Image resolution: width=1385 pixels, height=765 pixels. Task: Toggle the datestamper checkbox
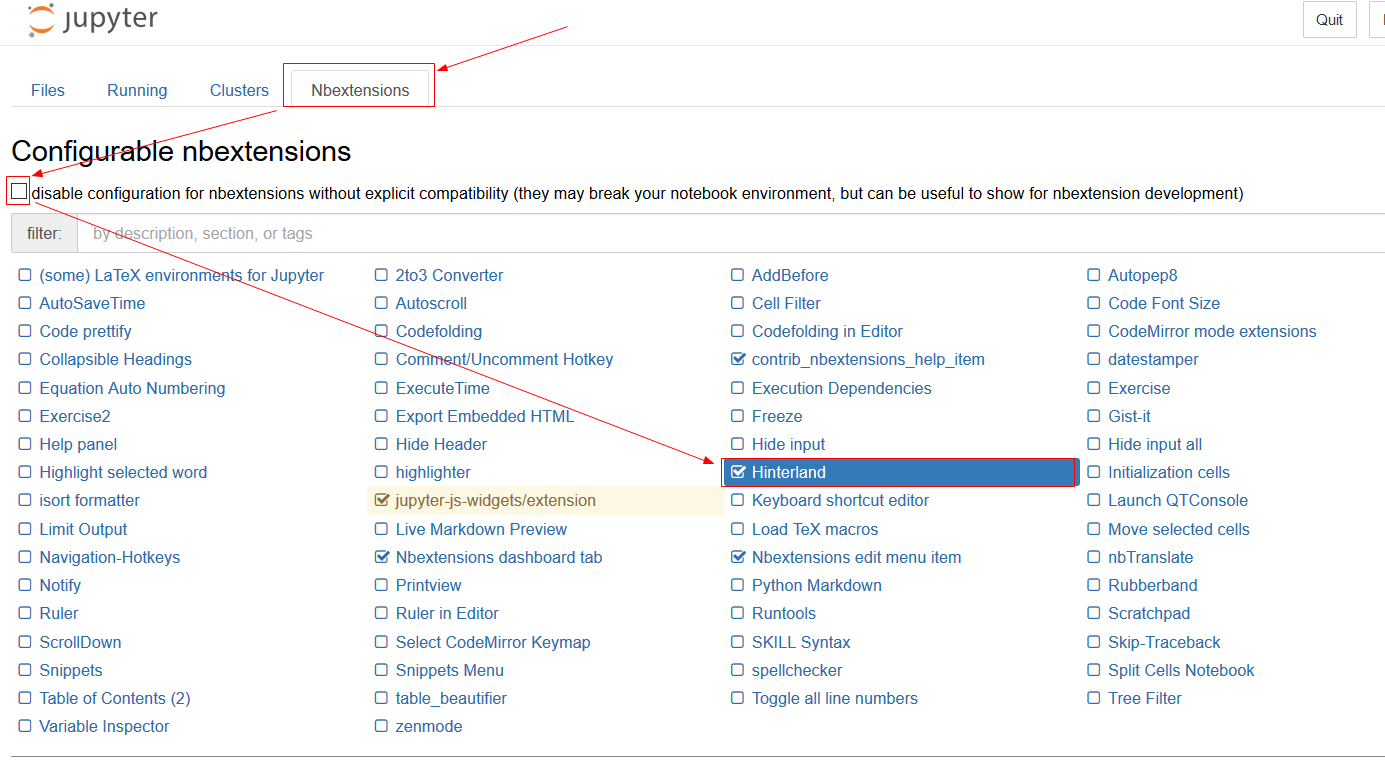(1095, 359)
